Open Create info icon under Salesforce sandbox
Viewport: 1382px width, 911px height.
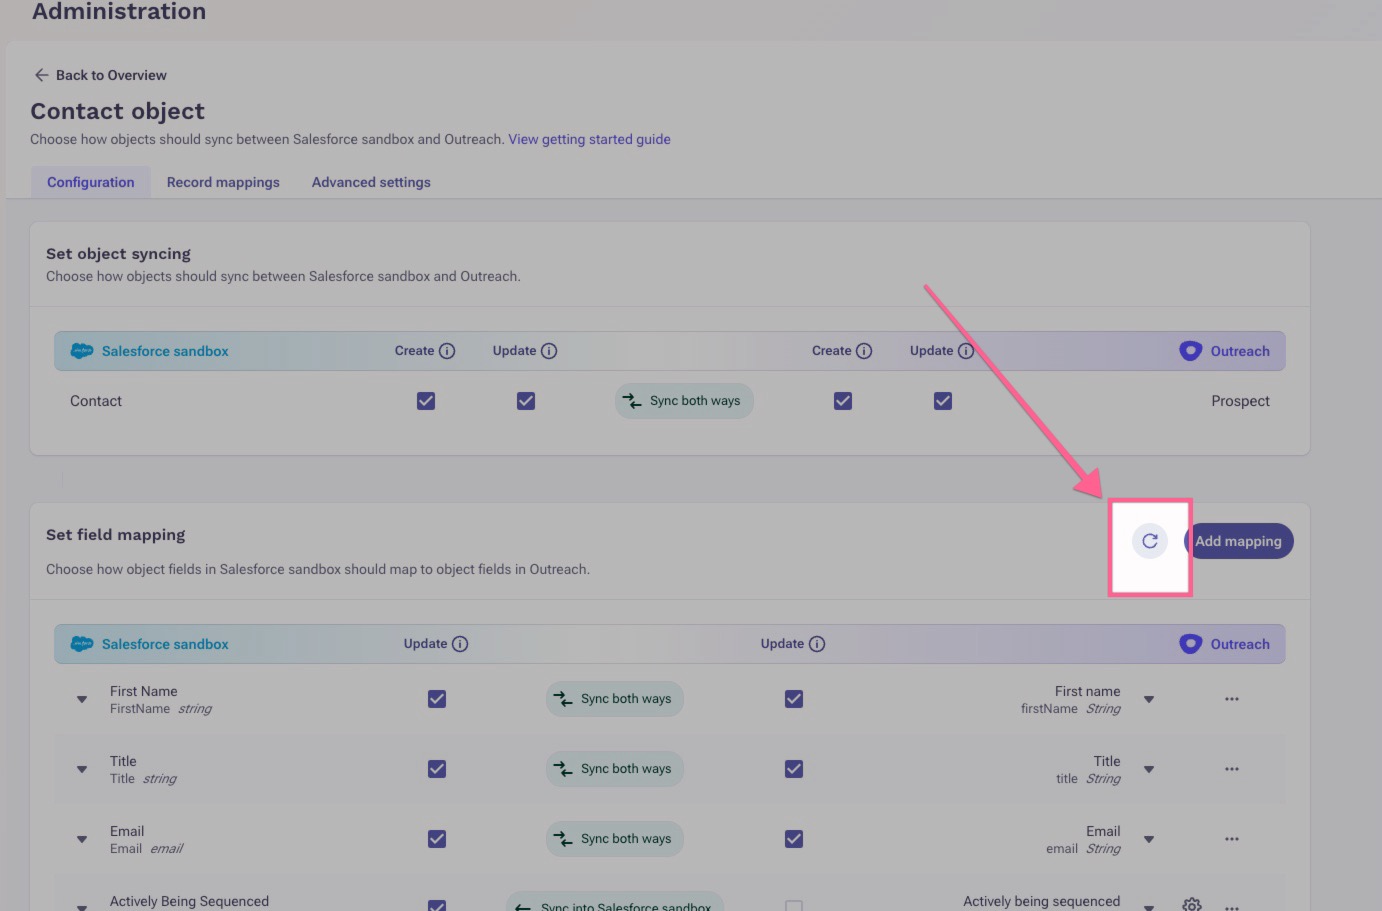pos(447,351)
